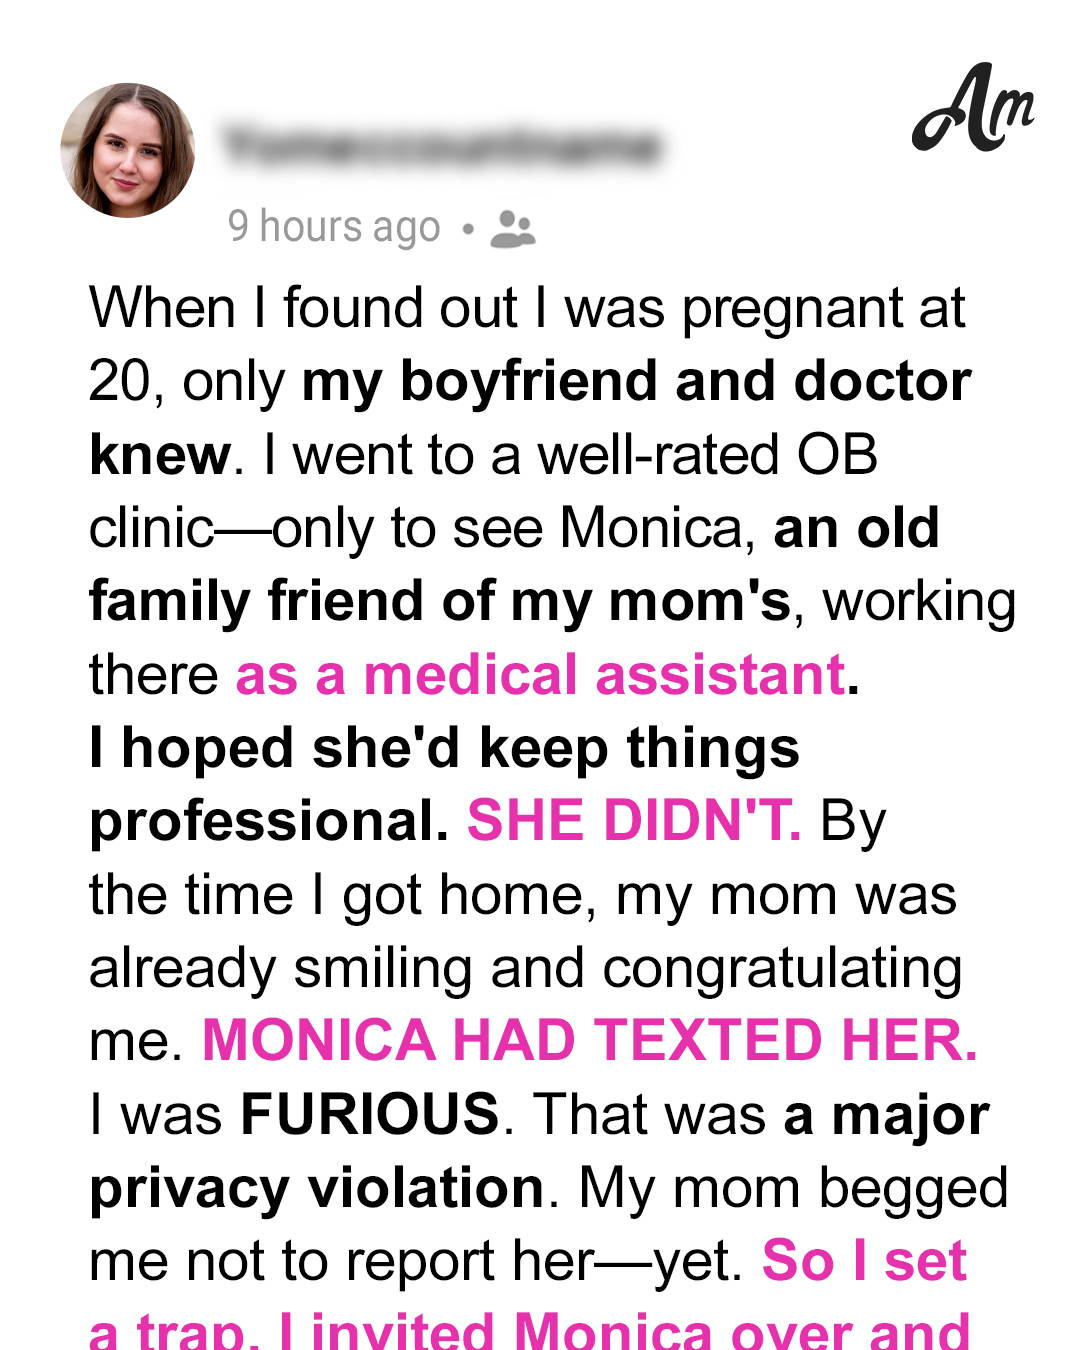Click the '9 hours ago' timestamp
1080x1350 pixels.
point(334,228)
